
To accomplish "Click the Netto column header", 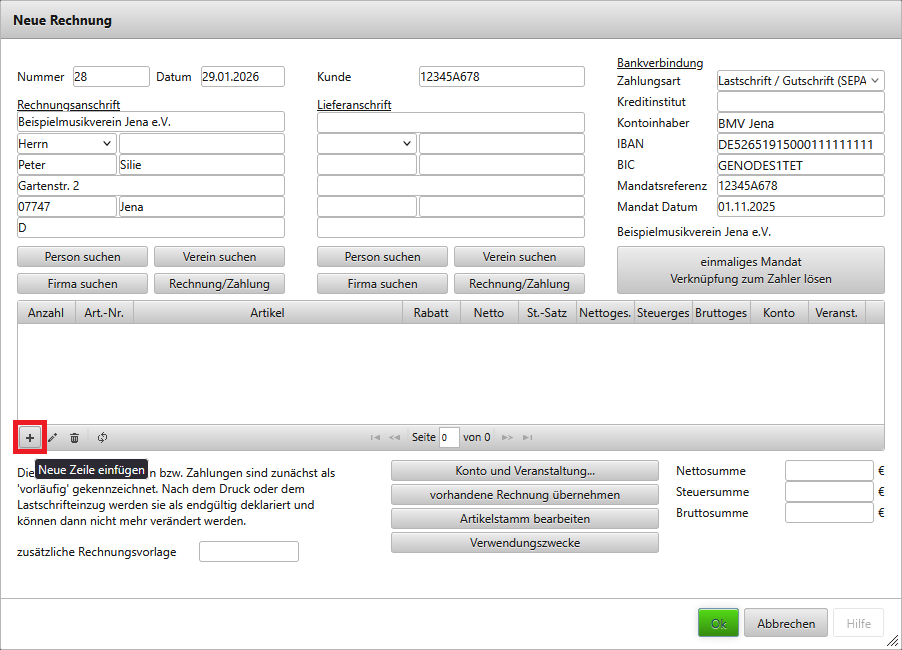I will click(488, 313).
